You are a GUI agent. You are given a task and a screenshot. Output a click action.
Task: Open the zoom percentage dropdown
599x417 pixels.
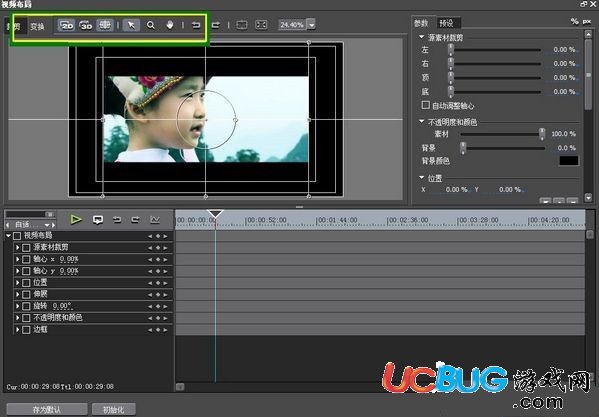point(312,25)
